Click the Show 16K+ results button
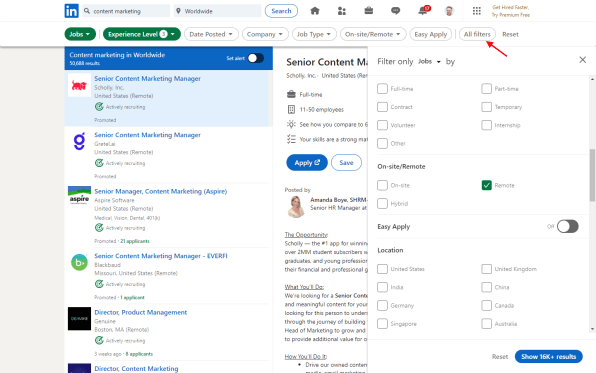This screenshot has height=373, width=596. [x=548, y=357]
